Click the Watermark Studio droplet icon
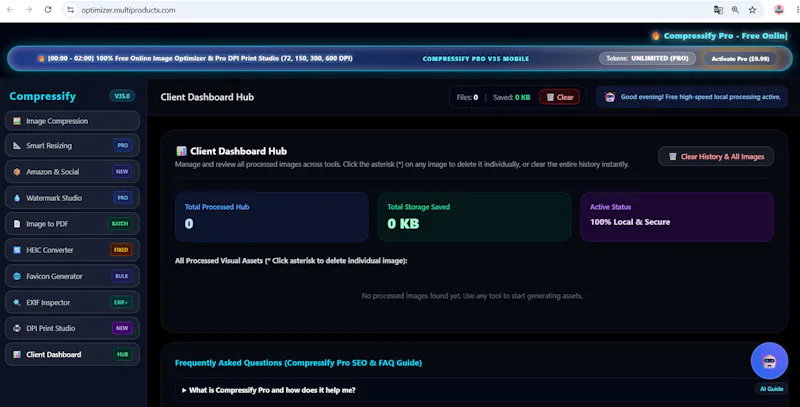The width and height of the screenshot is (800, 407). click(x=17, y=198)
